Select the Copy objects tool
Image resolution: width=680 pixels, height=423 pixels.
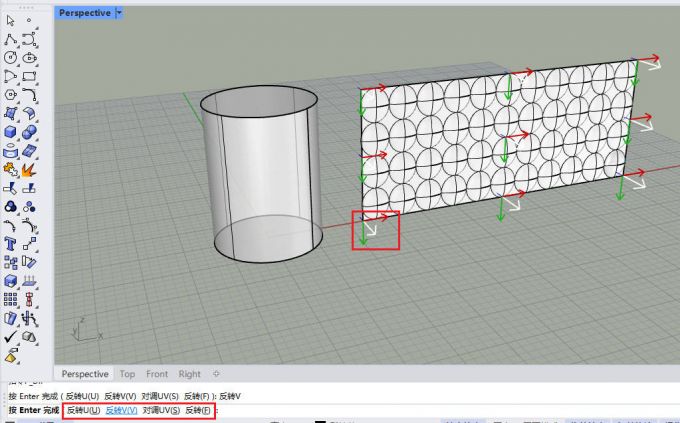point(10,262)
